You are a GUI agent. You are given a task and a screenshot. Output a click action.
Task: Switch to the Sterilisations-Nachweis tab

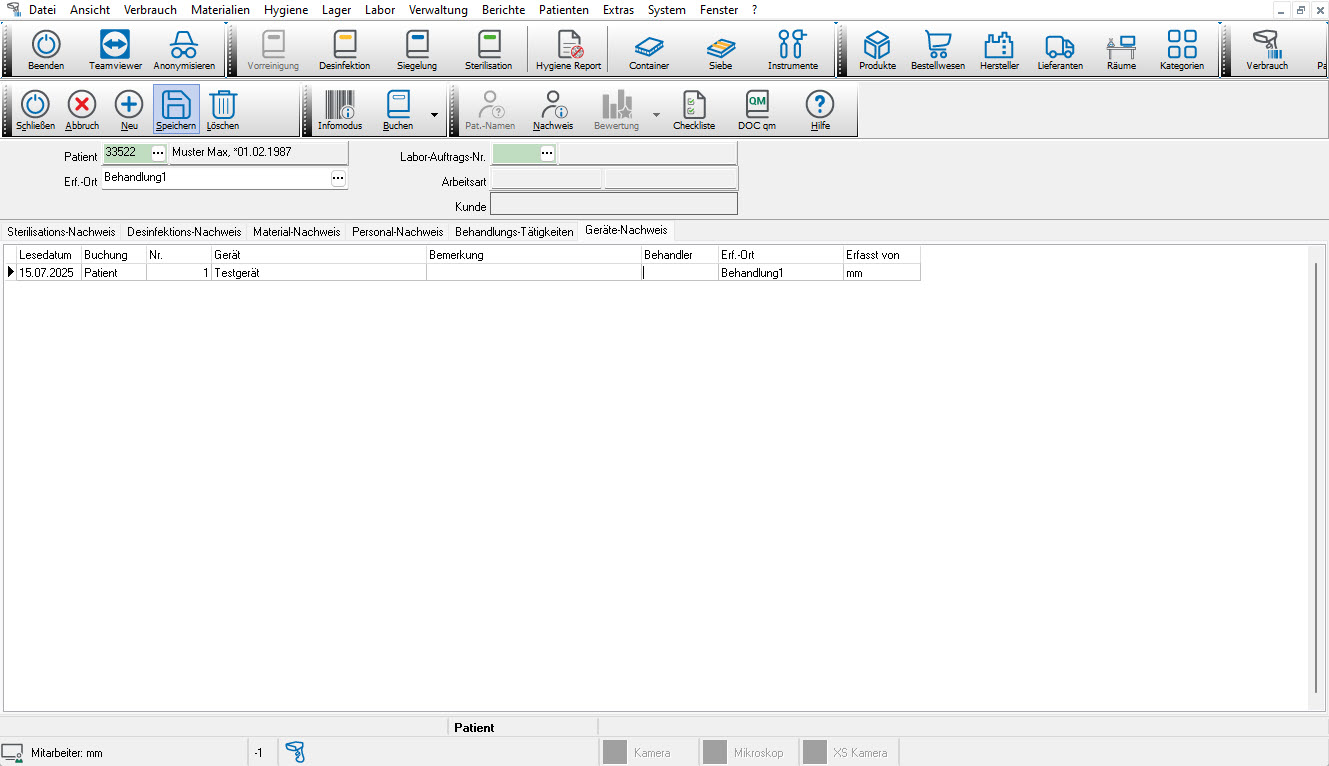[61, 232]
